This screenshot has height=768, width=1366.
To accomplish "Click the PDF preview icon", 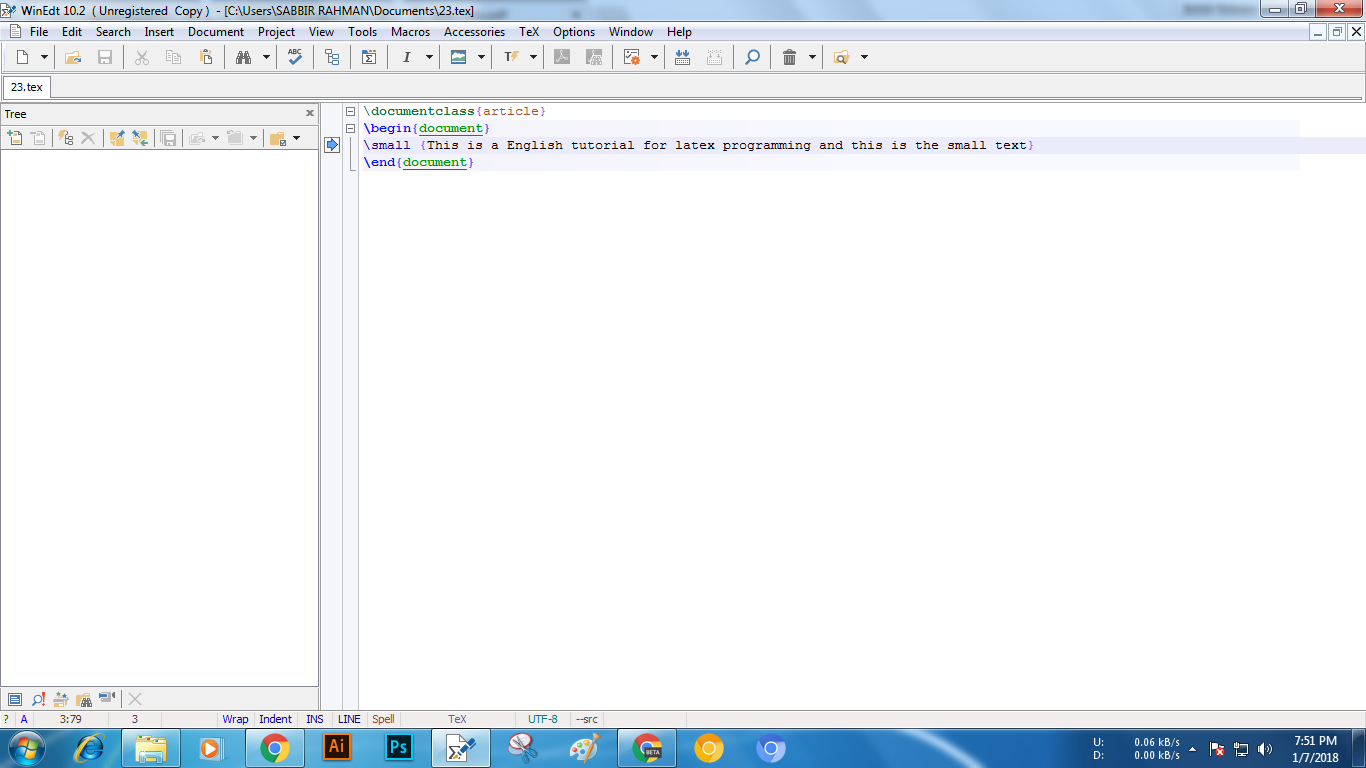I will (562, 58).
